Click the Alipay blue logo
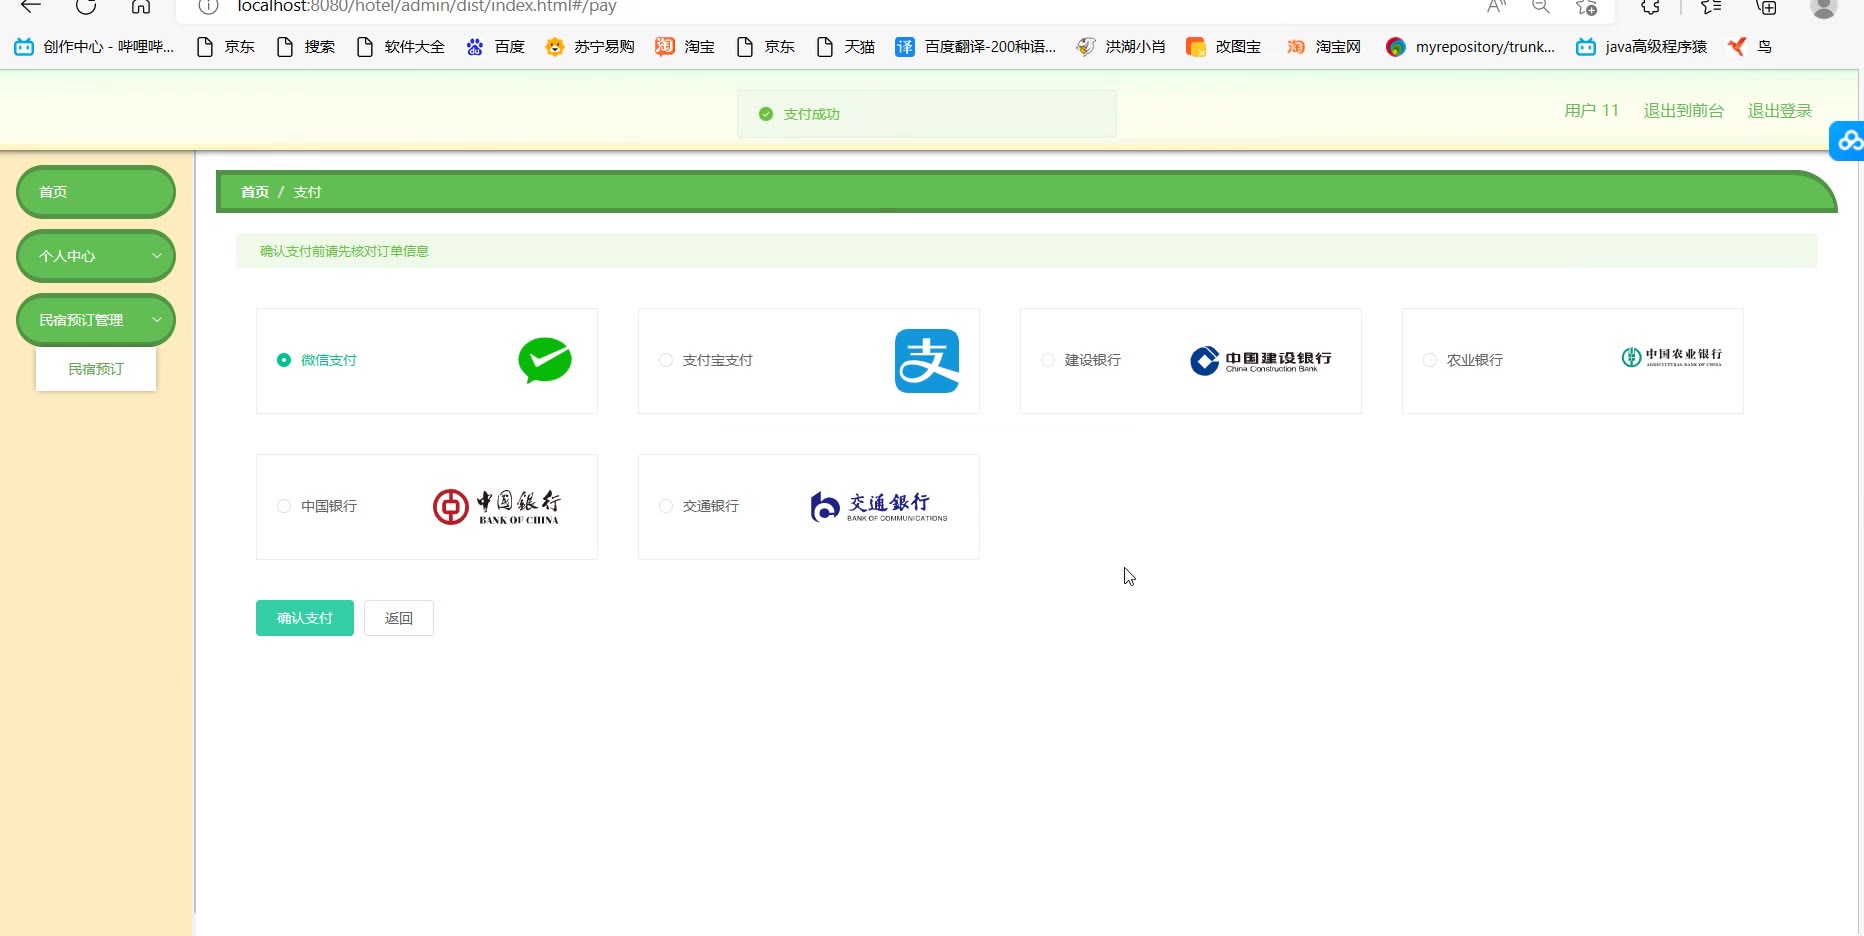Screen dimensions: 1864x936 click(927, 361)
